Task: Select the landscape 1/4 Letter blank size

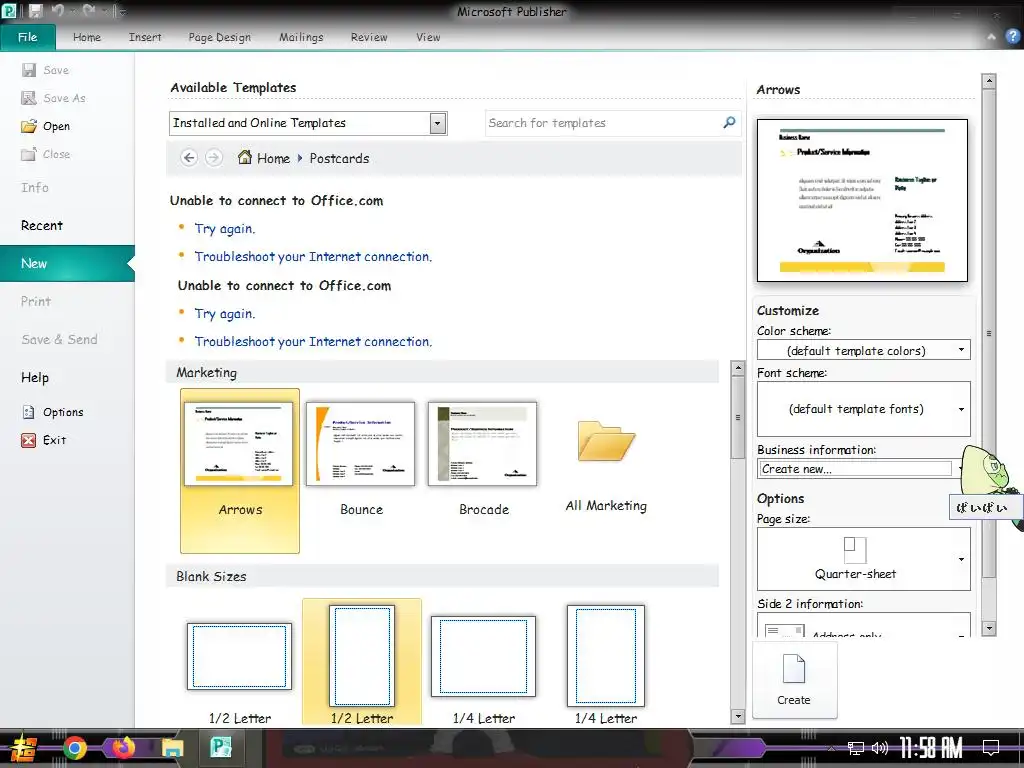Action: point(483,656)
